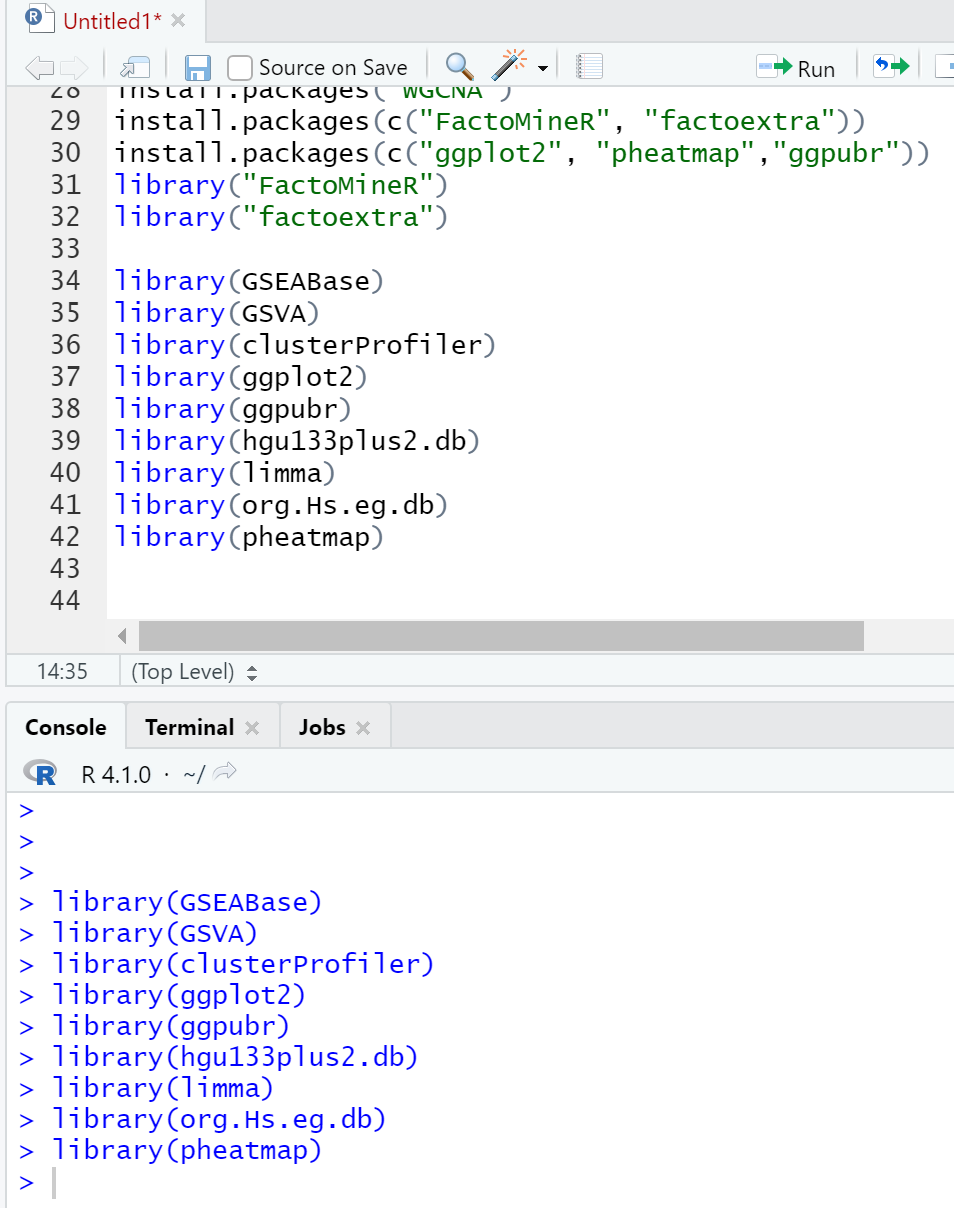Switch to the Jobs tab

(x=321, y=727)
